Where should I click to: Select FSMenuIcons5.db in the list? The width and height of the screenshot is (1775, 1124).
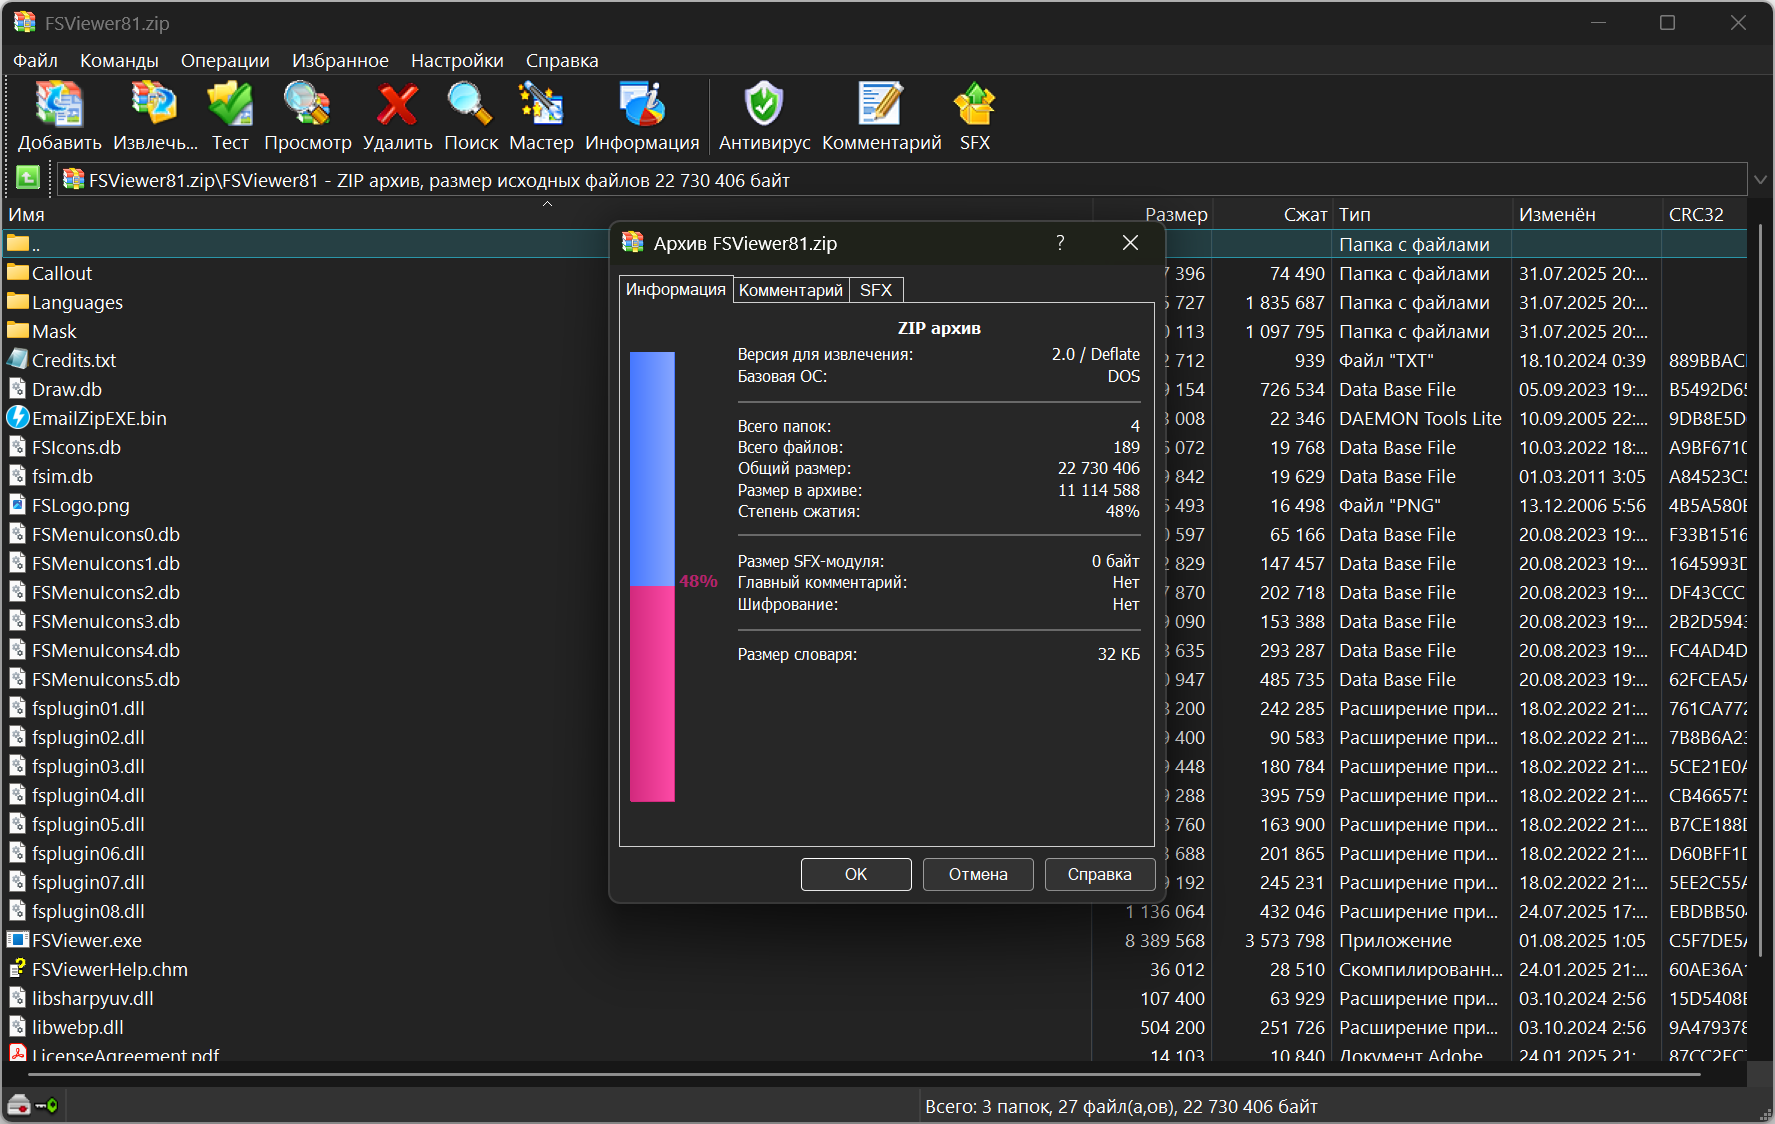(x=106, y=679)
